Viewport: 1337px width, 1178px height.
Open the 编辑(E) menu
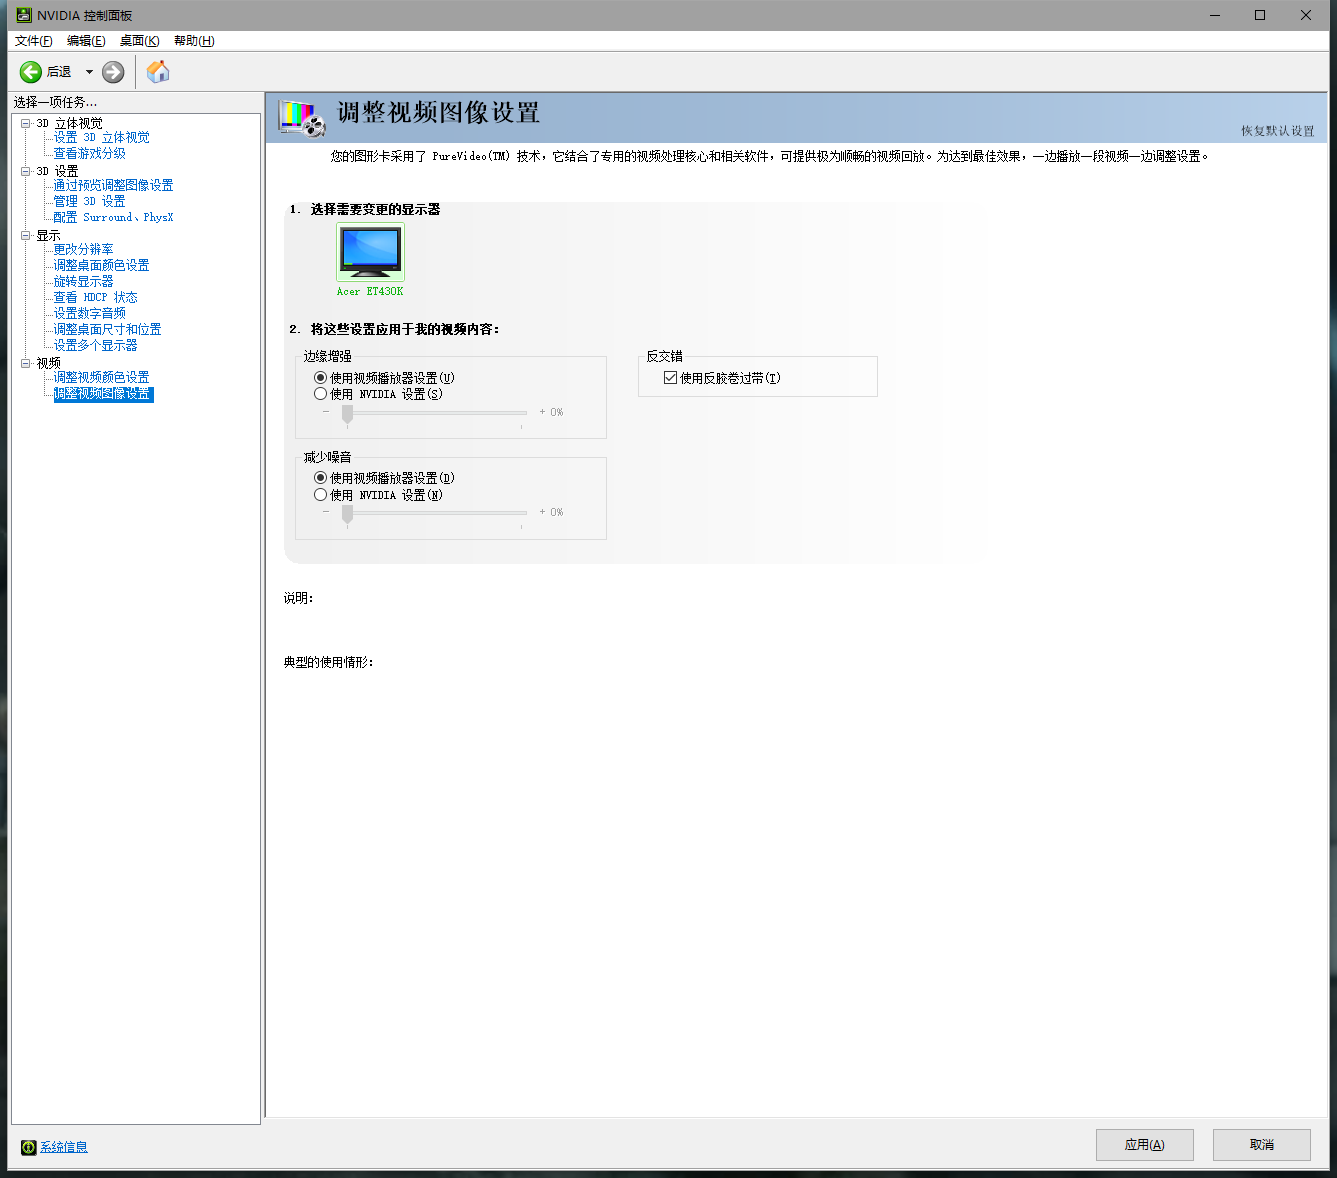[x=86, y=41]
